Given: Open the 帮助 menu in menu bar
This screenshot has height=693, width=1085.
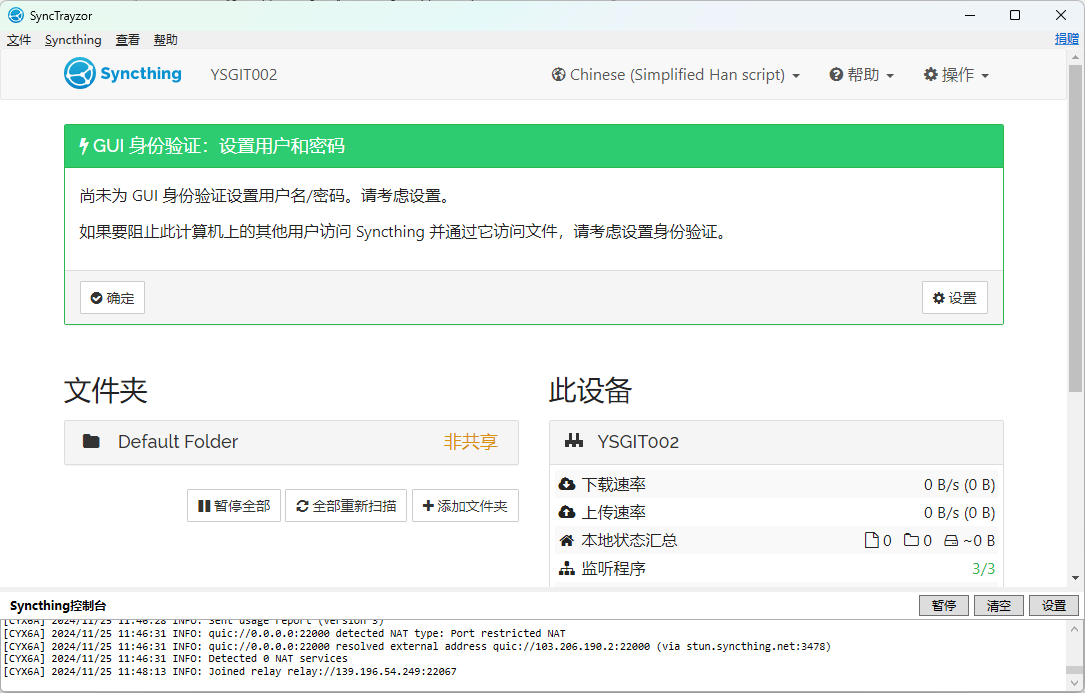Looking at the screenshot, I should tap(165, 40).
